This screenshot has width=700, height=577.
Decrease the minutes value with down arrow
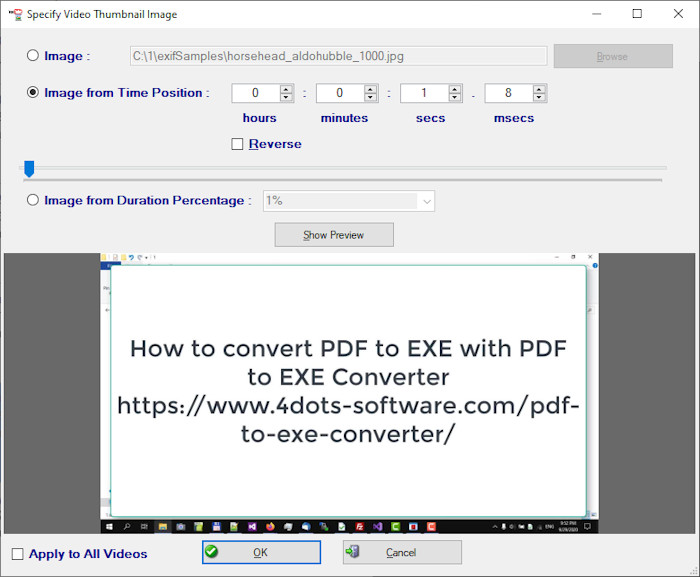(371, 97)
